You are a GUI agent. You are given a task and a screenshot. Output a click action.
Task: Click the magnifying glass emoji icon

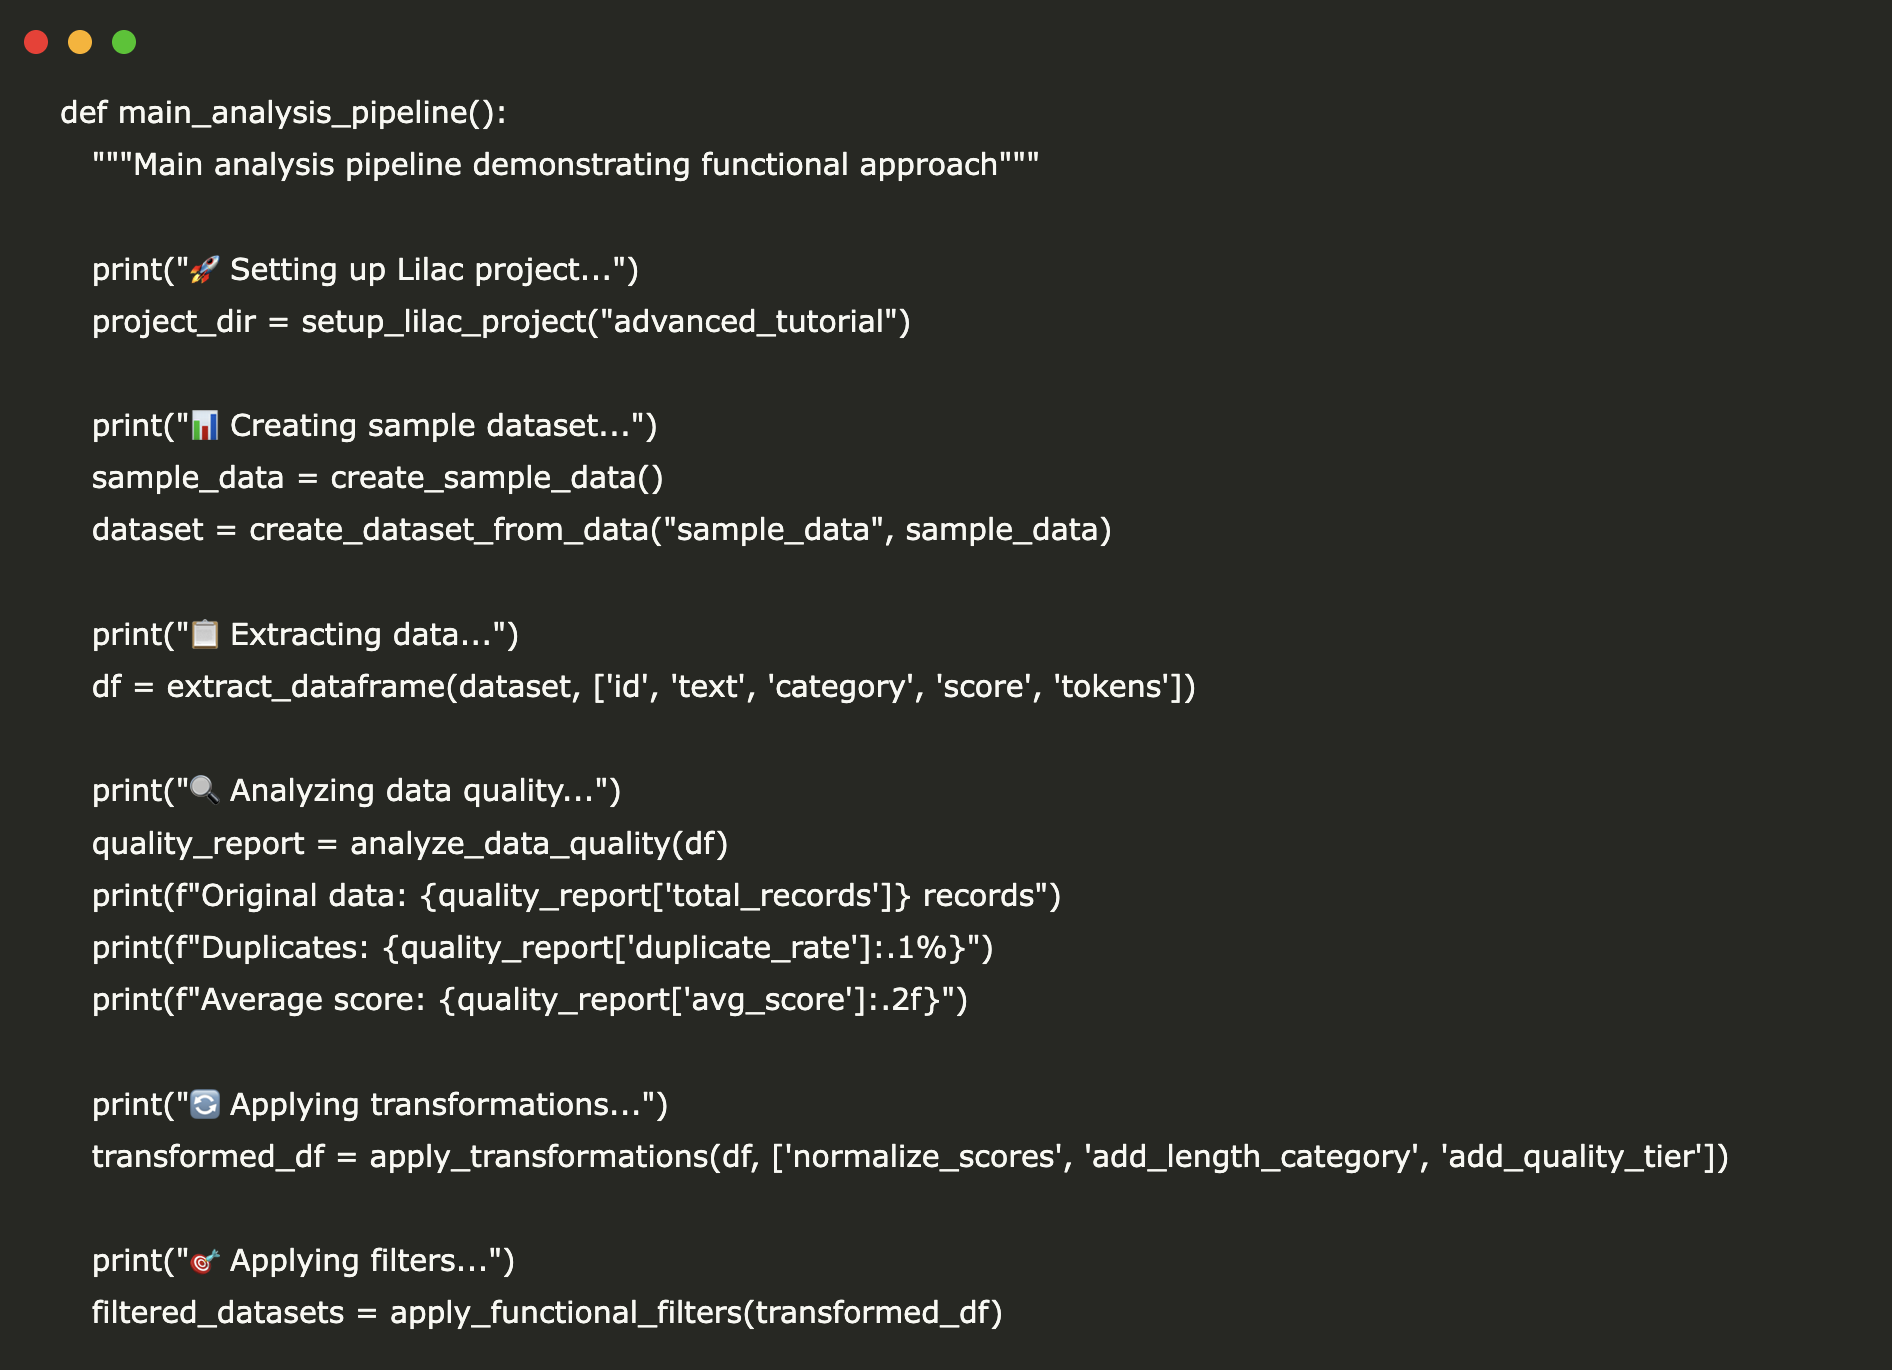coord(205,790)
